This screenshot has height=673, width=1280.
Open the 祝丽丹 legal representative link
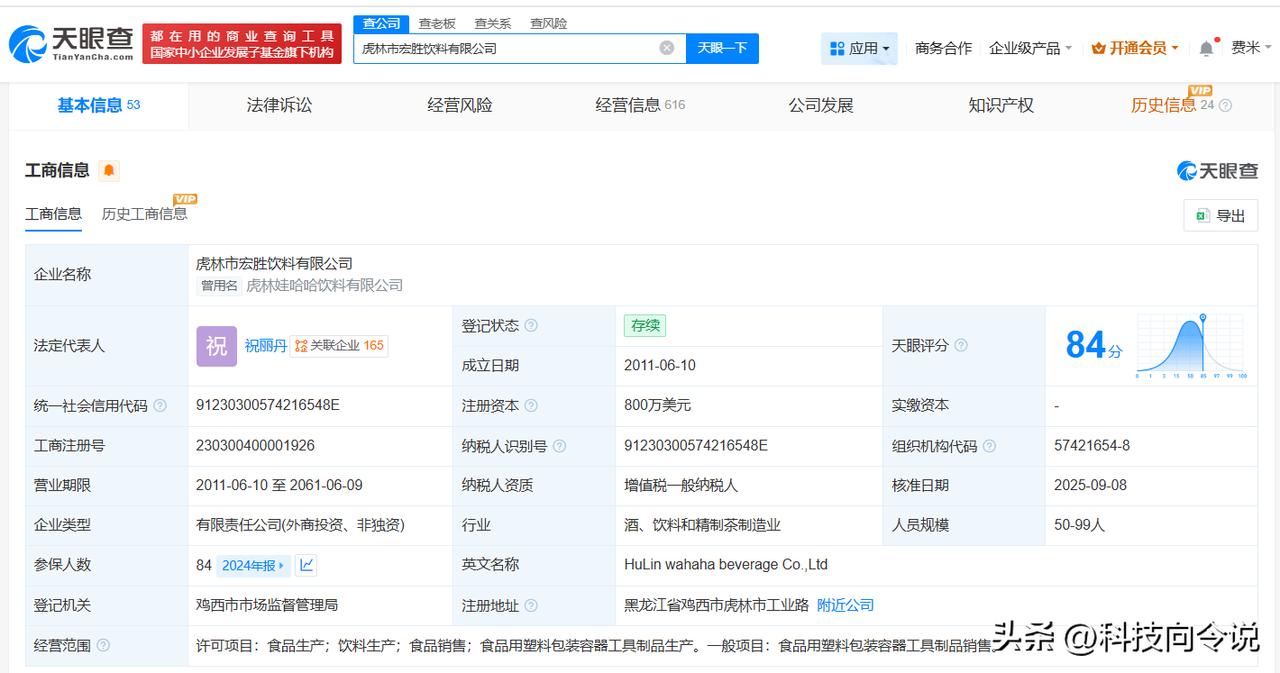coord(266,346)
